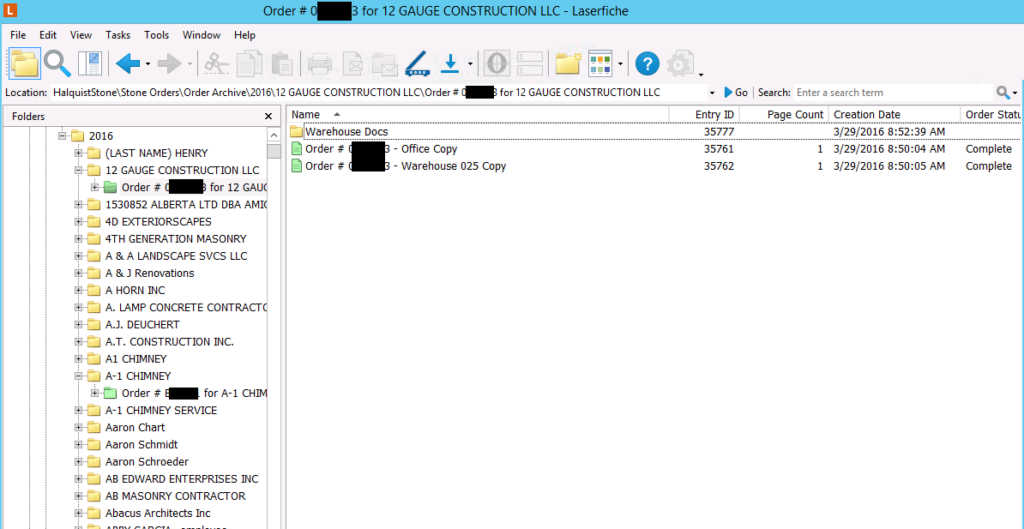Select the Abacus Architects Inc folder
Screen dimensions: 1024x529
point(157,513)
